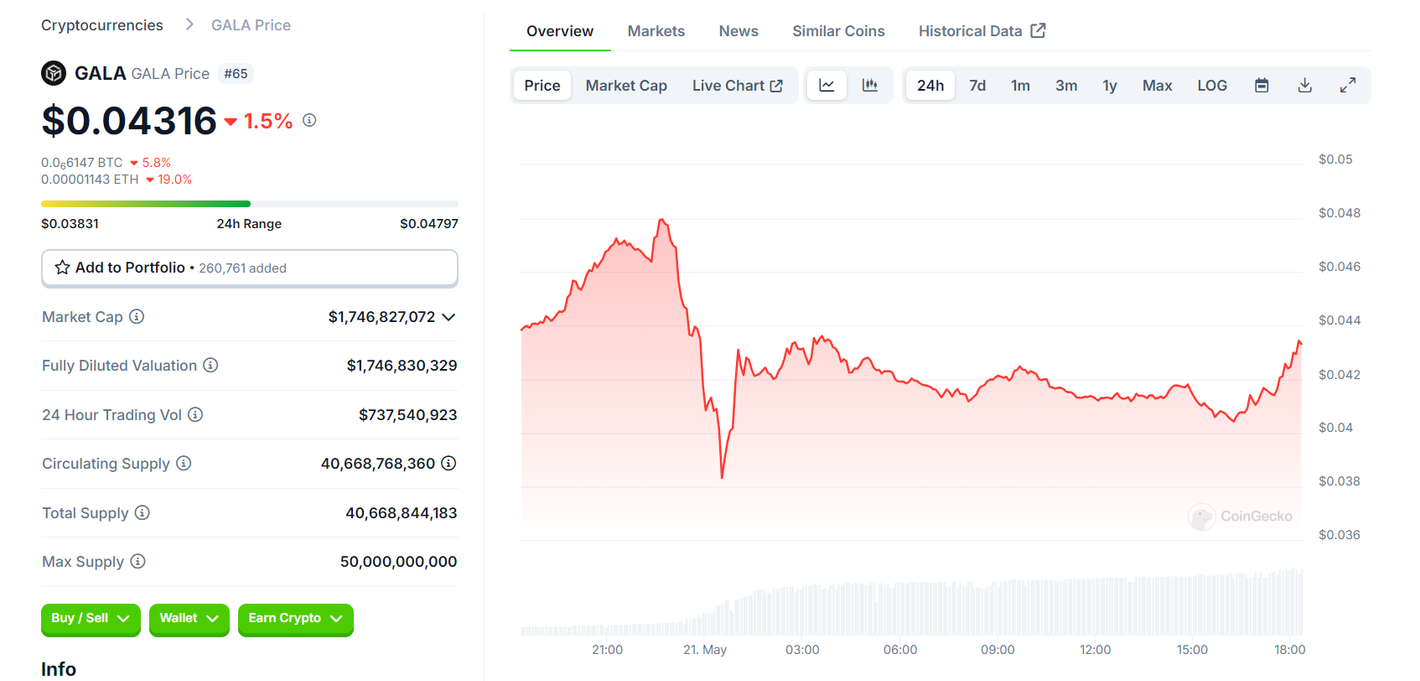Image resolution: width=1420 pixels, height=681 pixels.
Task: Switch to the Markets tab
Action: tap(656, 31)
